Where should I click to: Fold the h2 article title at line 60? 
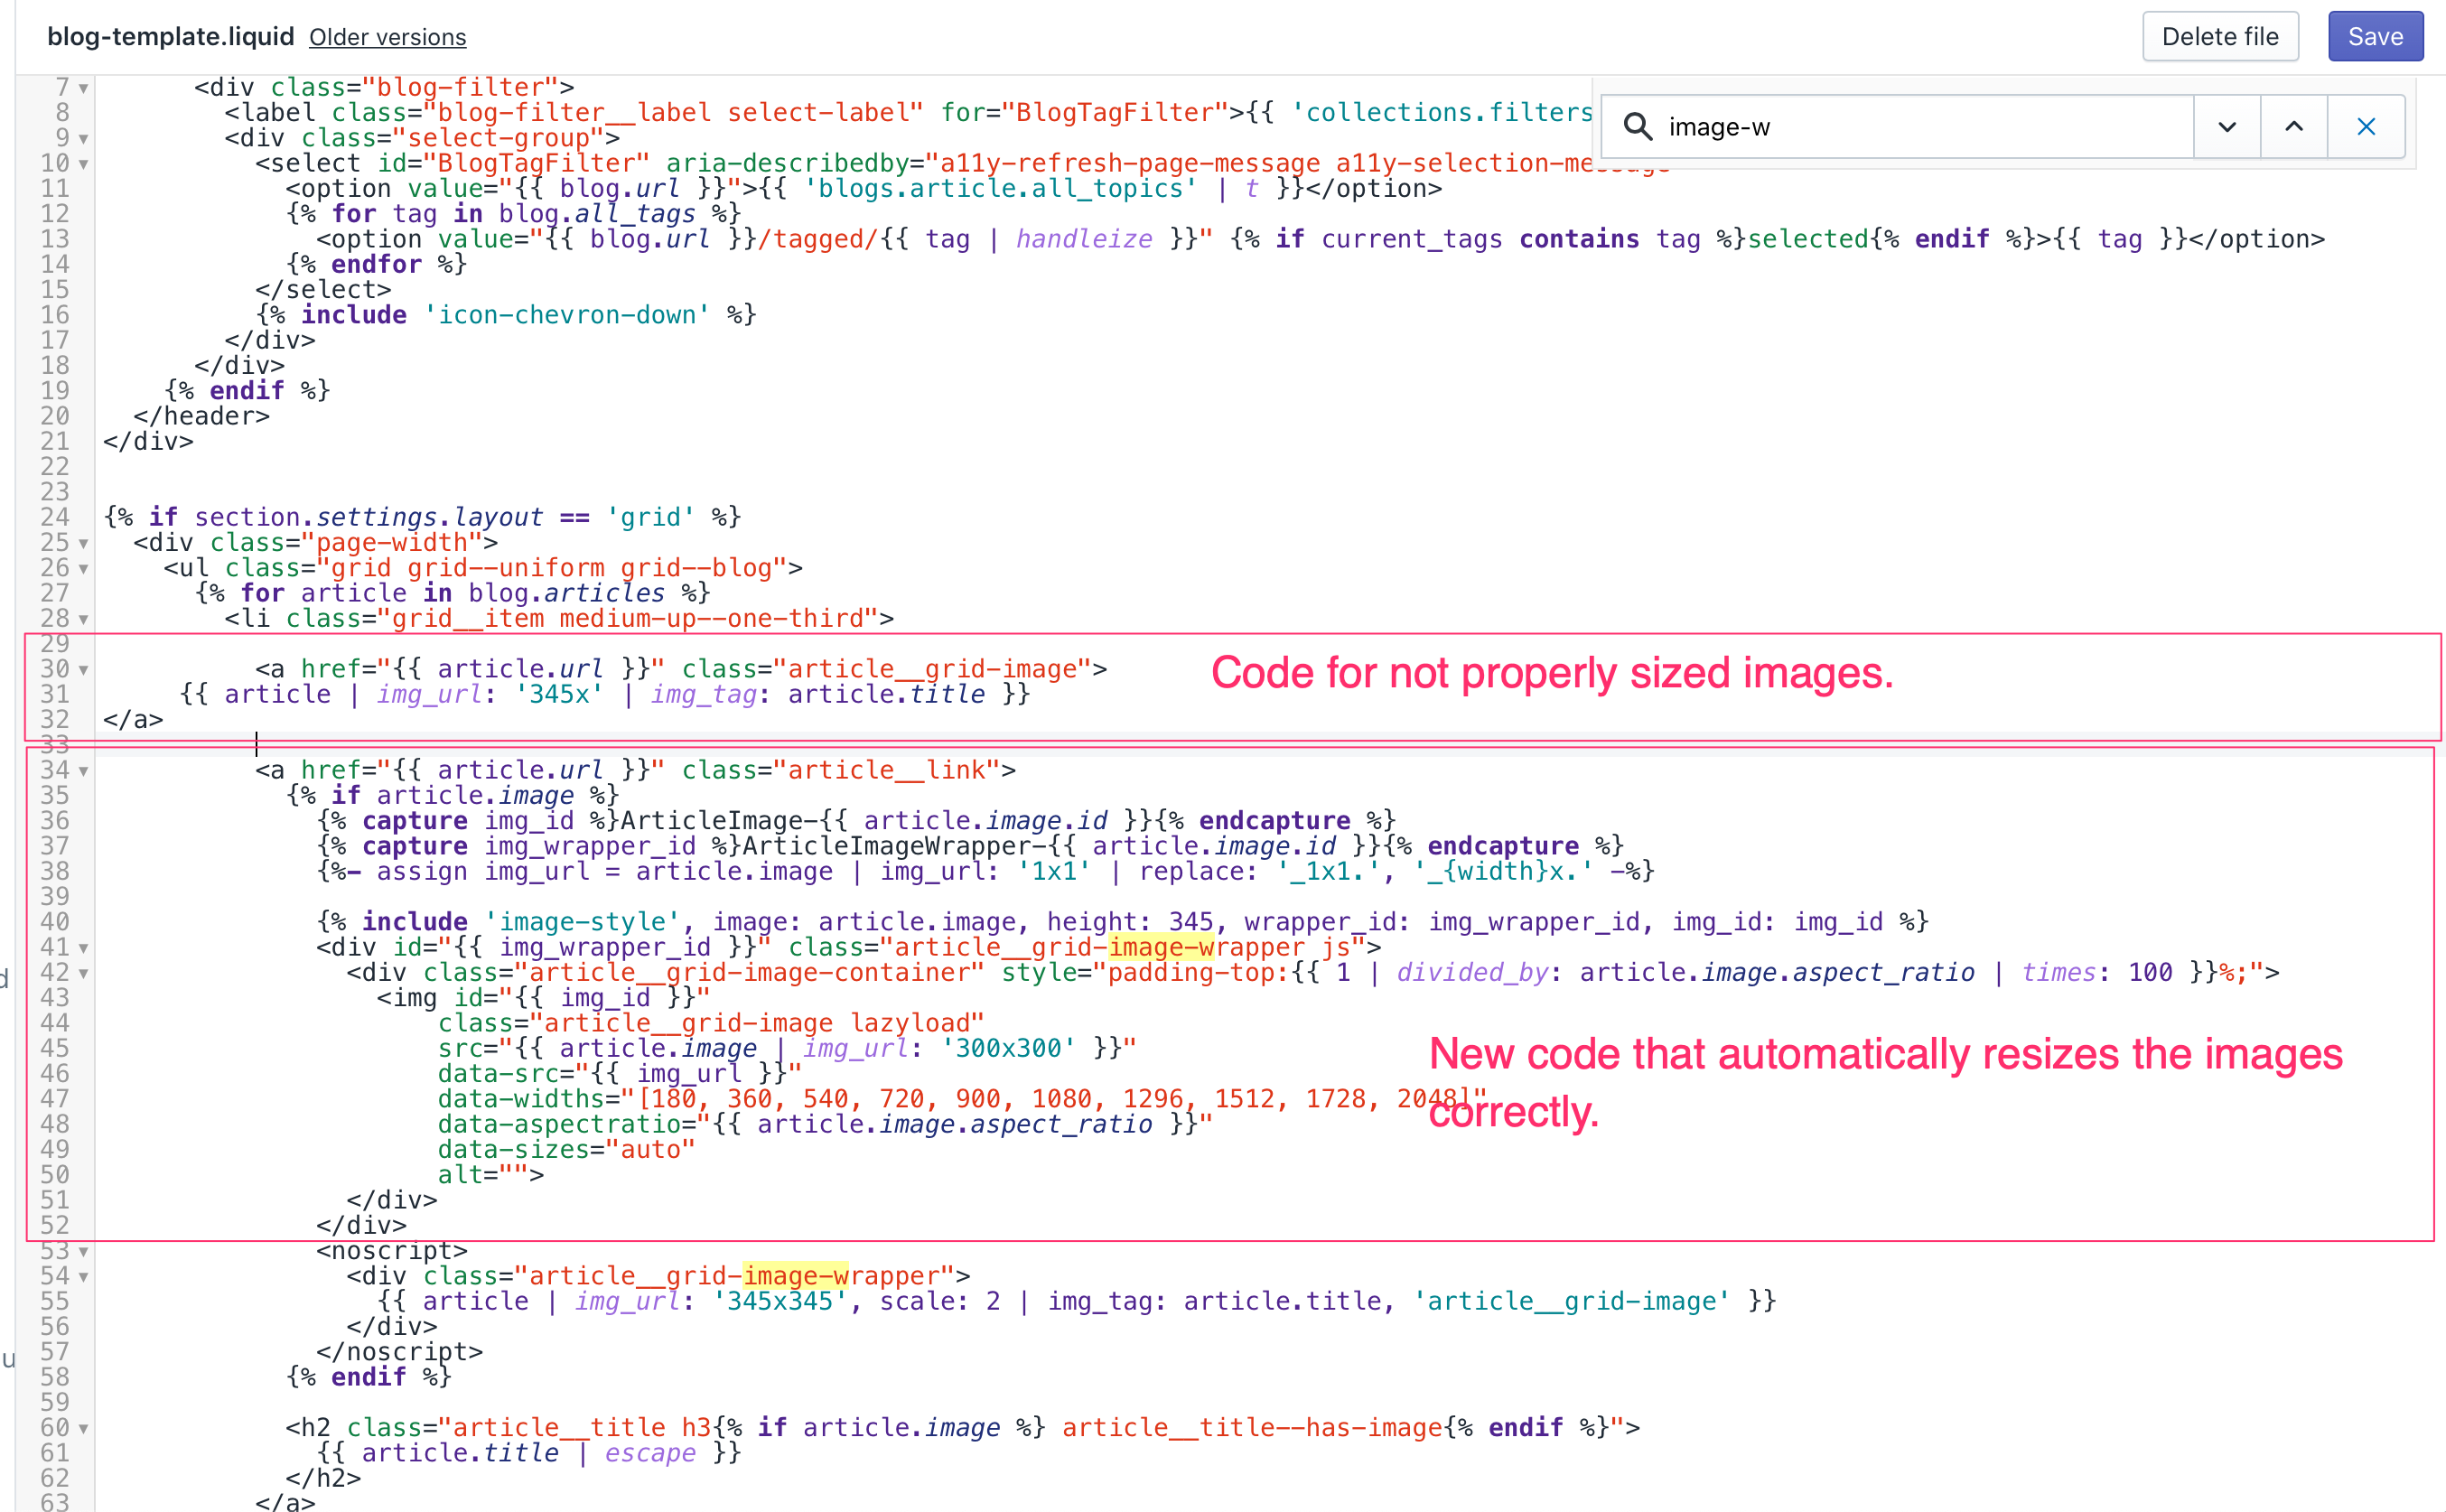(x=84, y=1428)
